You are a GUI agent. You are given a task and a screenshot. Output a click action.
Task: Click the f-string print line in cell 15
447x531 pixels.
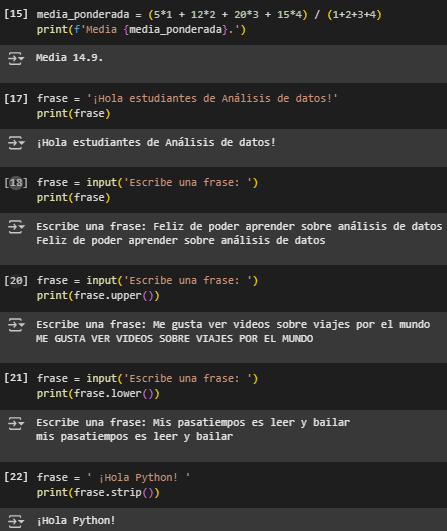click(x=141, y=30)
